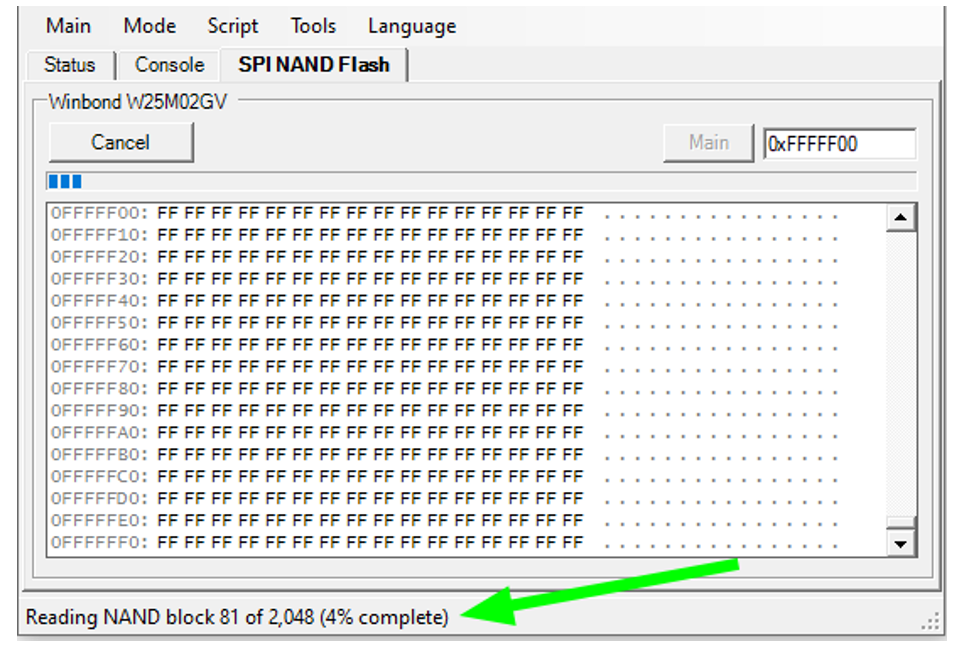
Task: Click the hex view scroll-up arrow
Action: (901, 217)
